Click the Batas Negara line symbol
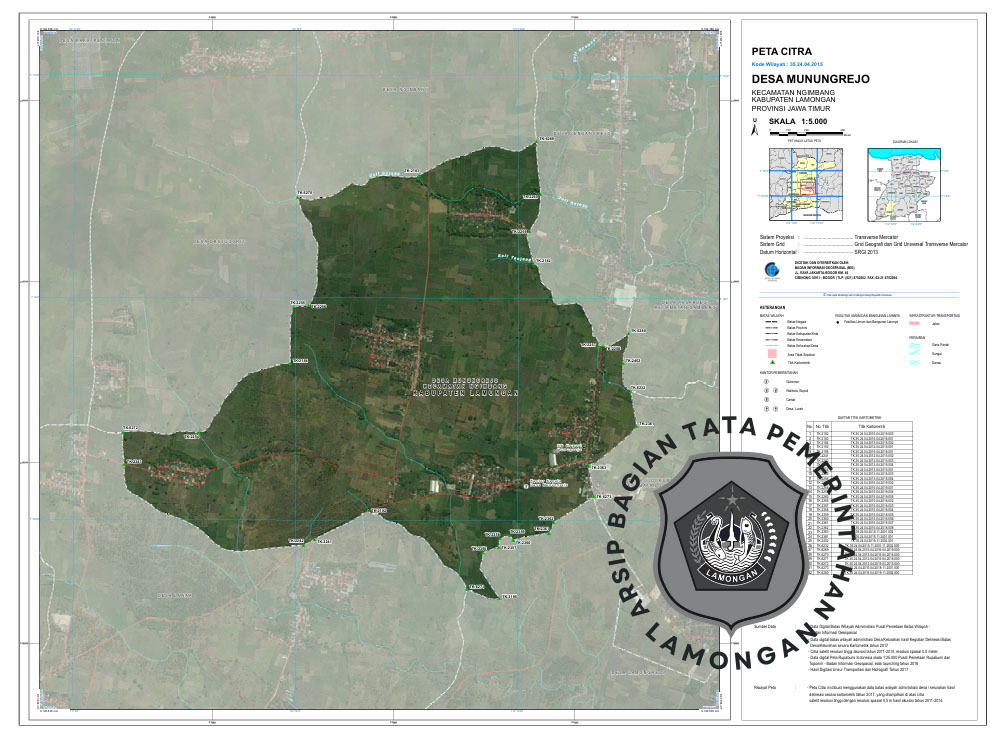The width and height of the screenshot is (1004, 736). (770, 323)
